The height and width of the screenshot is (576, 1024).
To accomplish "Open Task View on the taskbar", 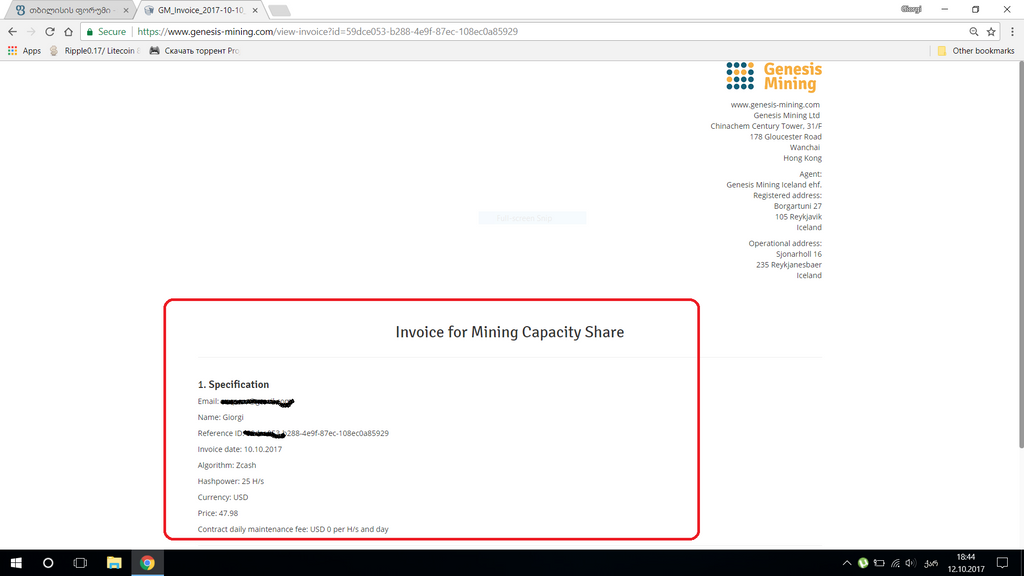I will 80,563.
